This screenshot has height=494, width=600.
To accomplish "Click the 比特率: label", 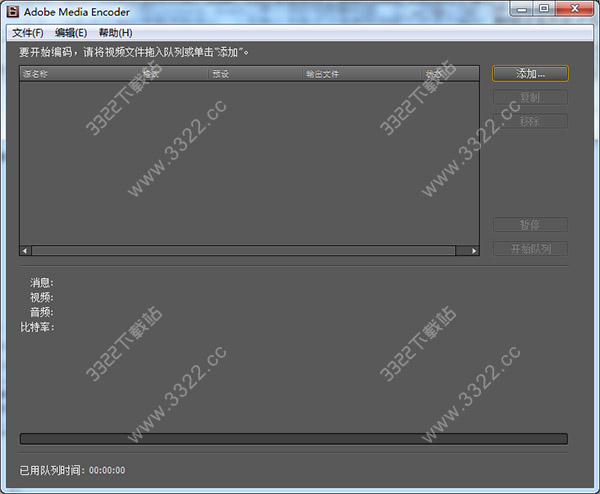I will coord(37,327).
